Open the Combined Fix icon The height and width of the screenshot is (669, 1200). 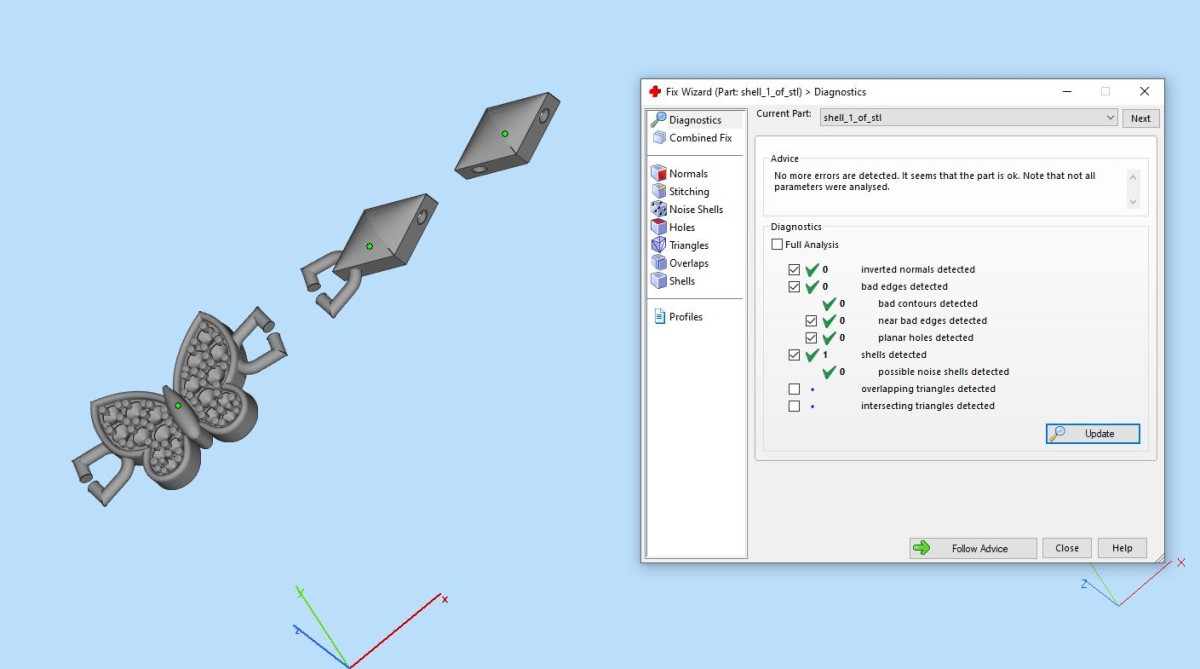coord(659,138)
